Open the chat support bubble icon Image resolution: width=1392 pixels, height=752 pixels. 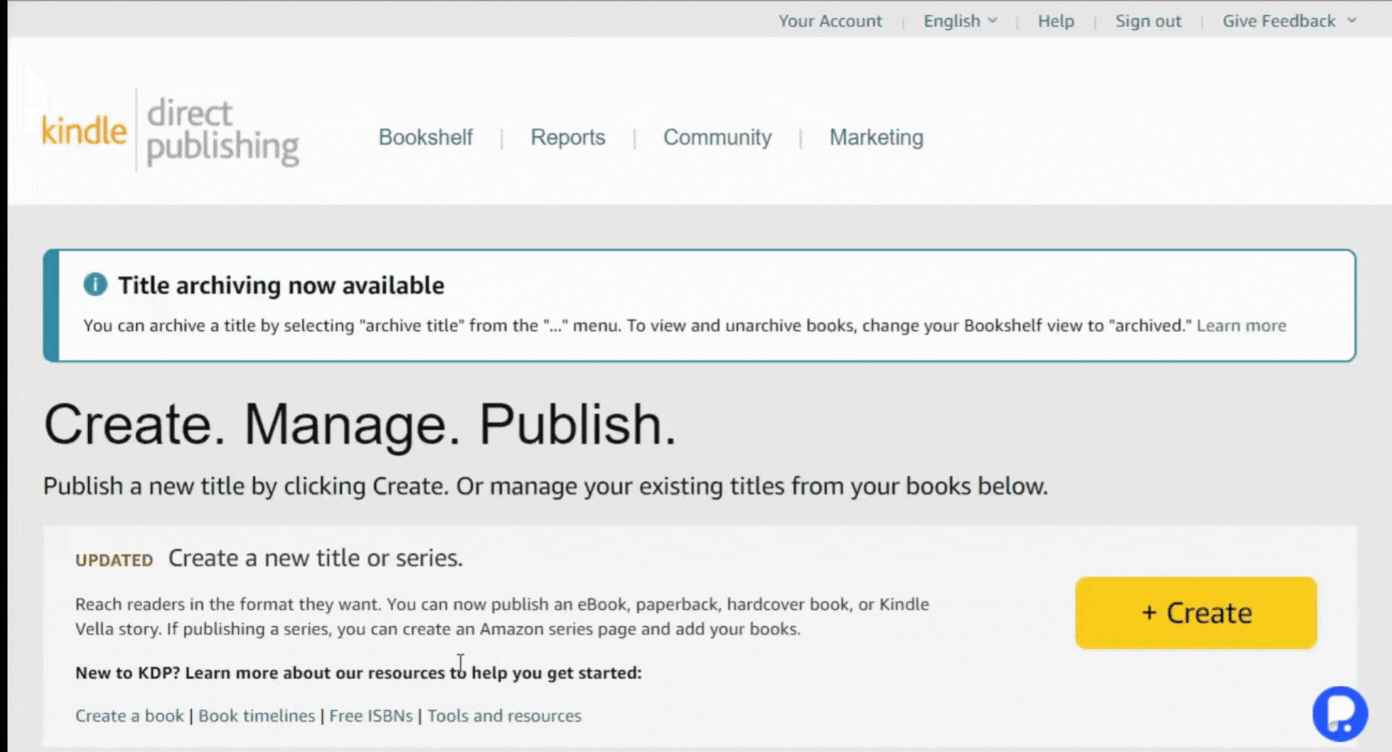tap(1339, 713)
